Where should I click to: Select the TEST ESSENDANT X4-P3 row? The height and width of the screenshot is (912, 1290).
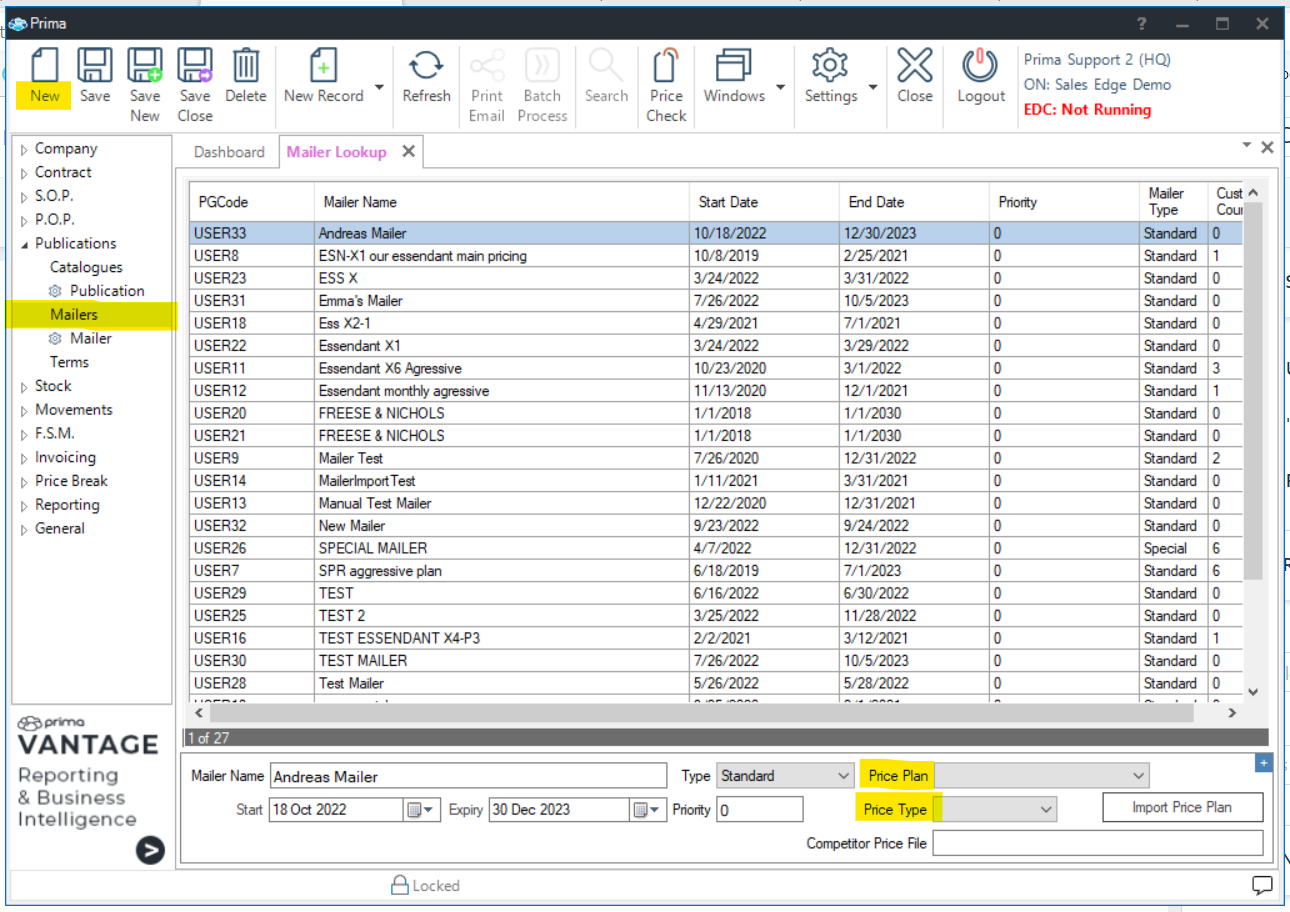(716, 638)
